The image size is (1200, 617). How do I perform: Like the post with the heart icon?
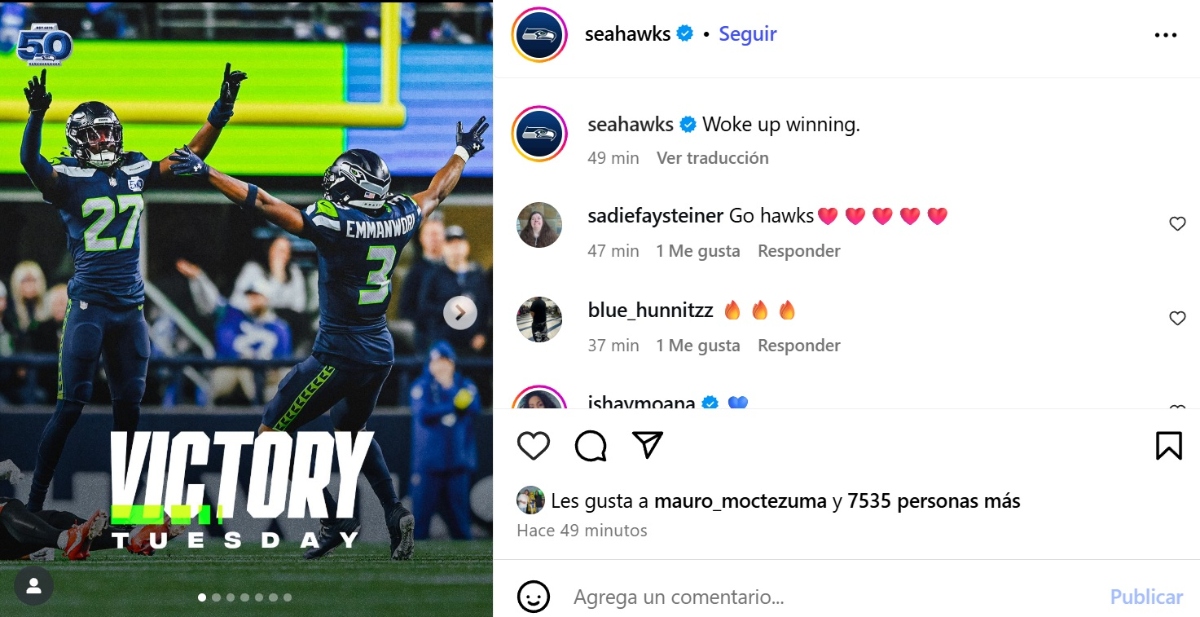[x=533, y=445]
